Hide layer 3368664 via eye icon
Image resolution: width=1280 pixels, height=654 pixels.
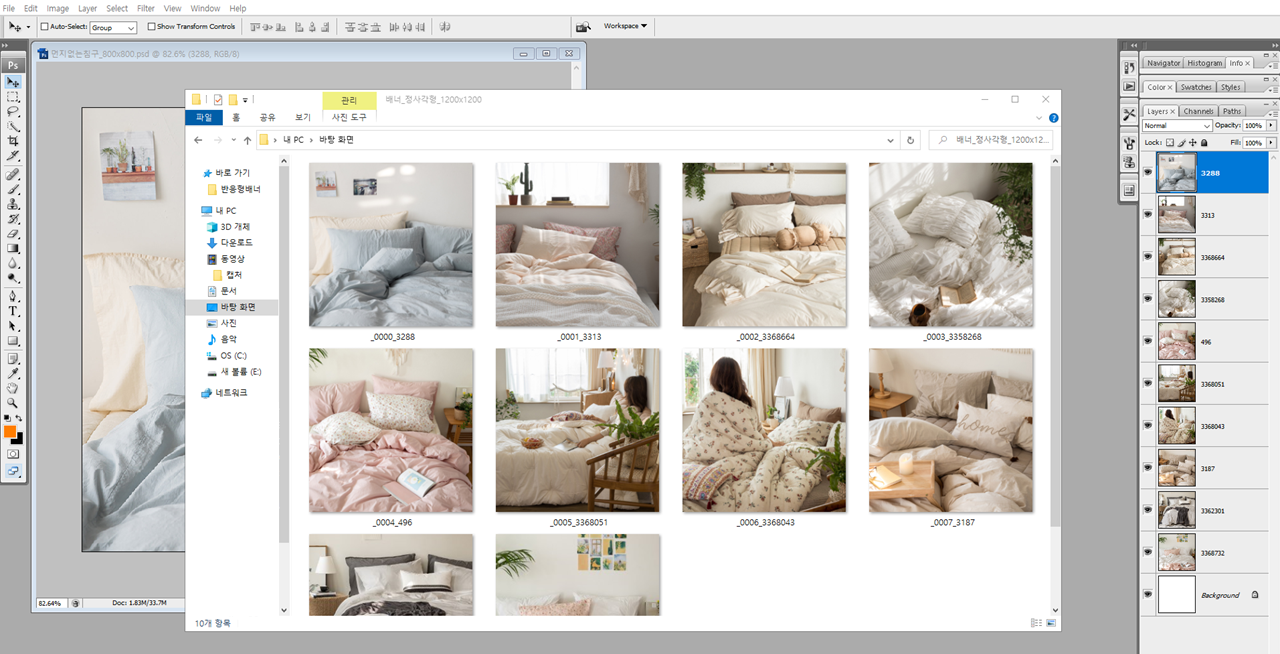pyautogui.click(x=1148, y=257)
